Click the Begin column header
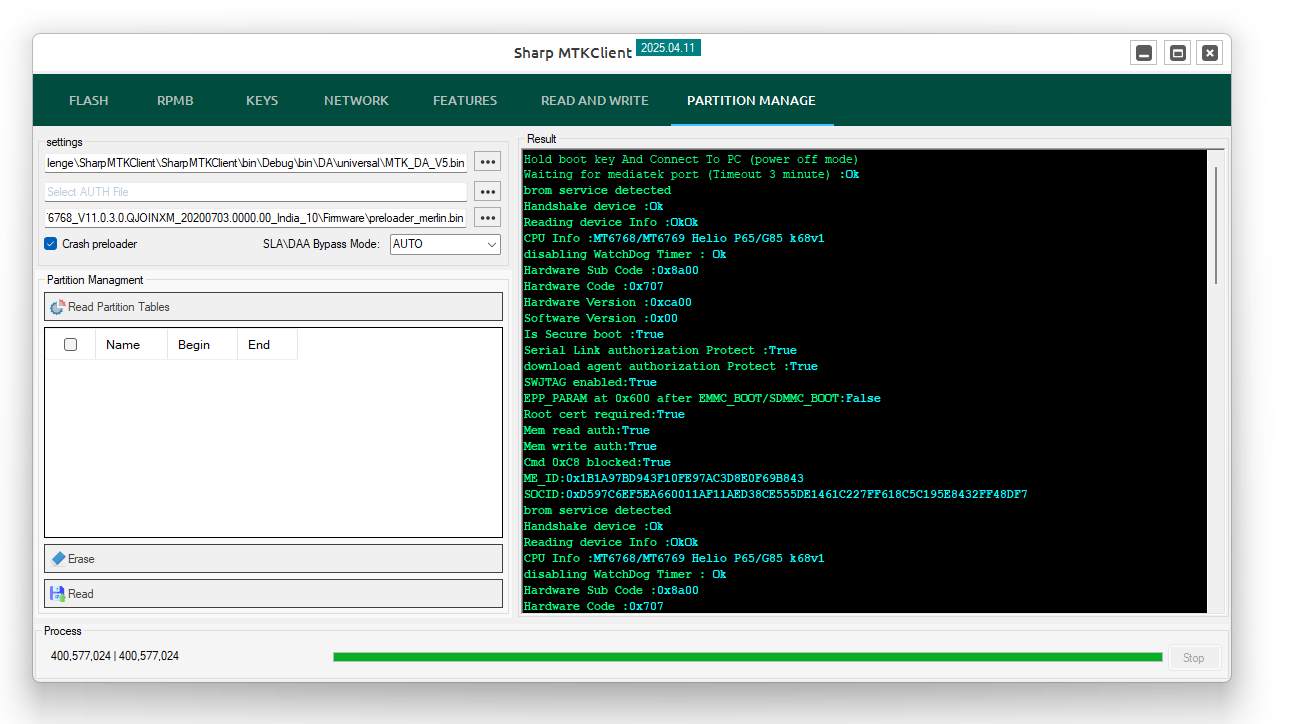 tap(202, 344)
